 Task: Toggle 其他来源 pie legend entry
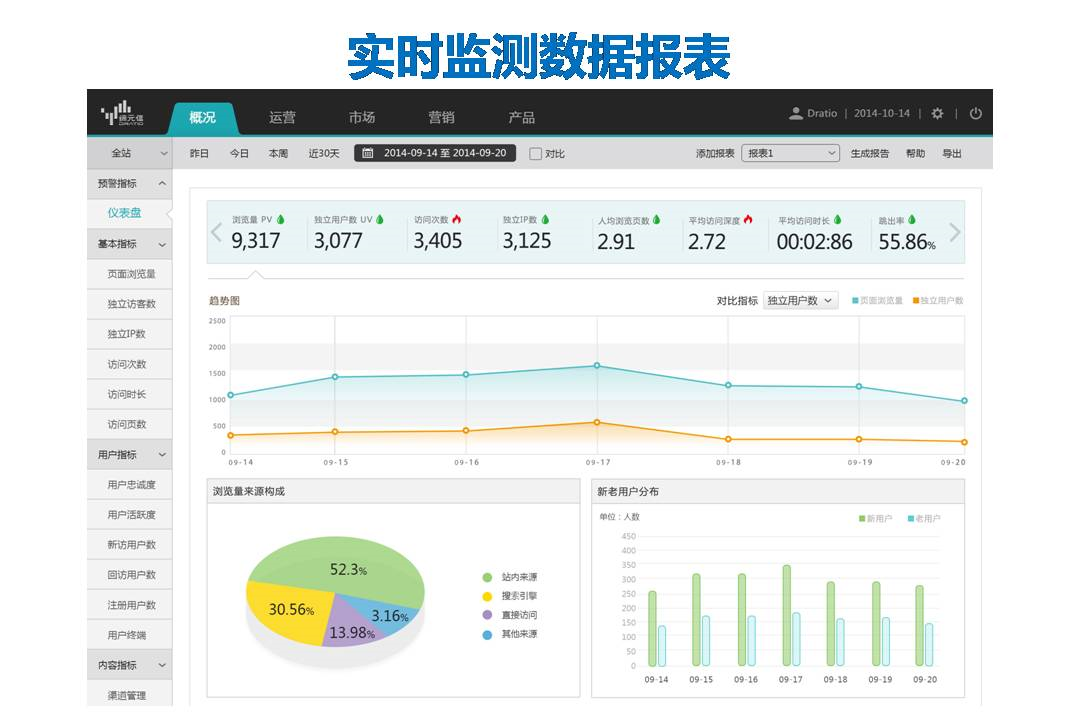510,634
